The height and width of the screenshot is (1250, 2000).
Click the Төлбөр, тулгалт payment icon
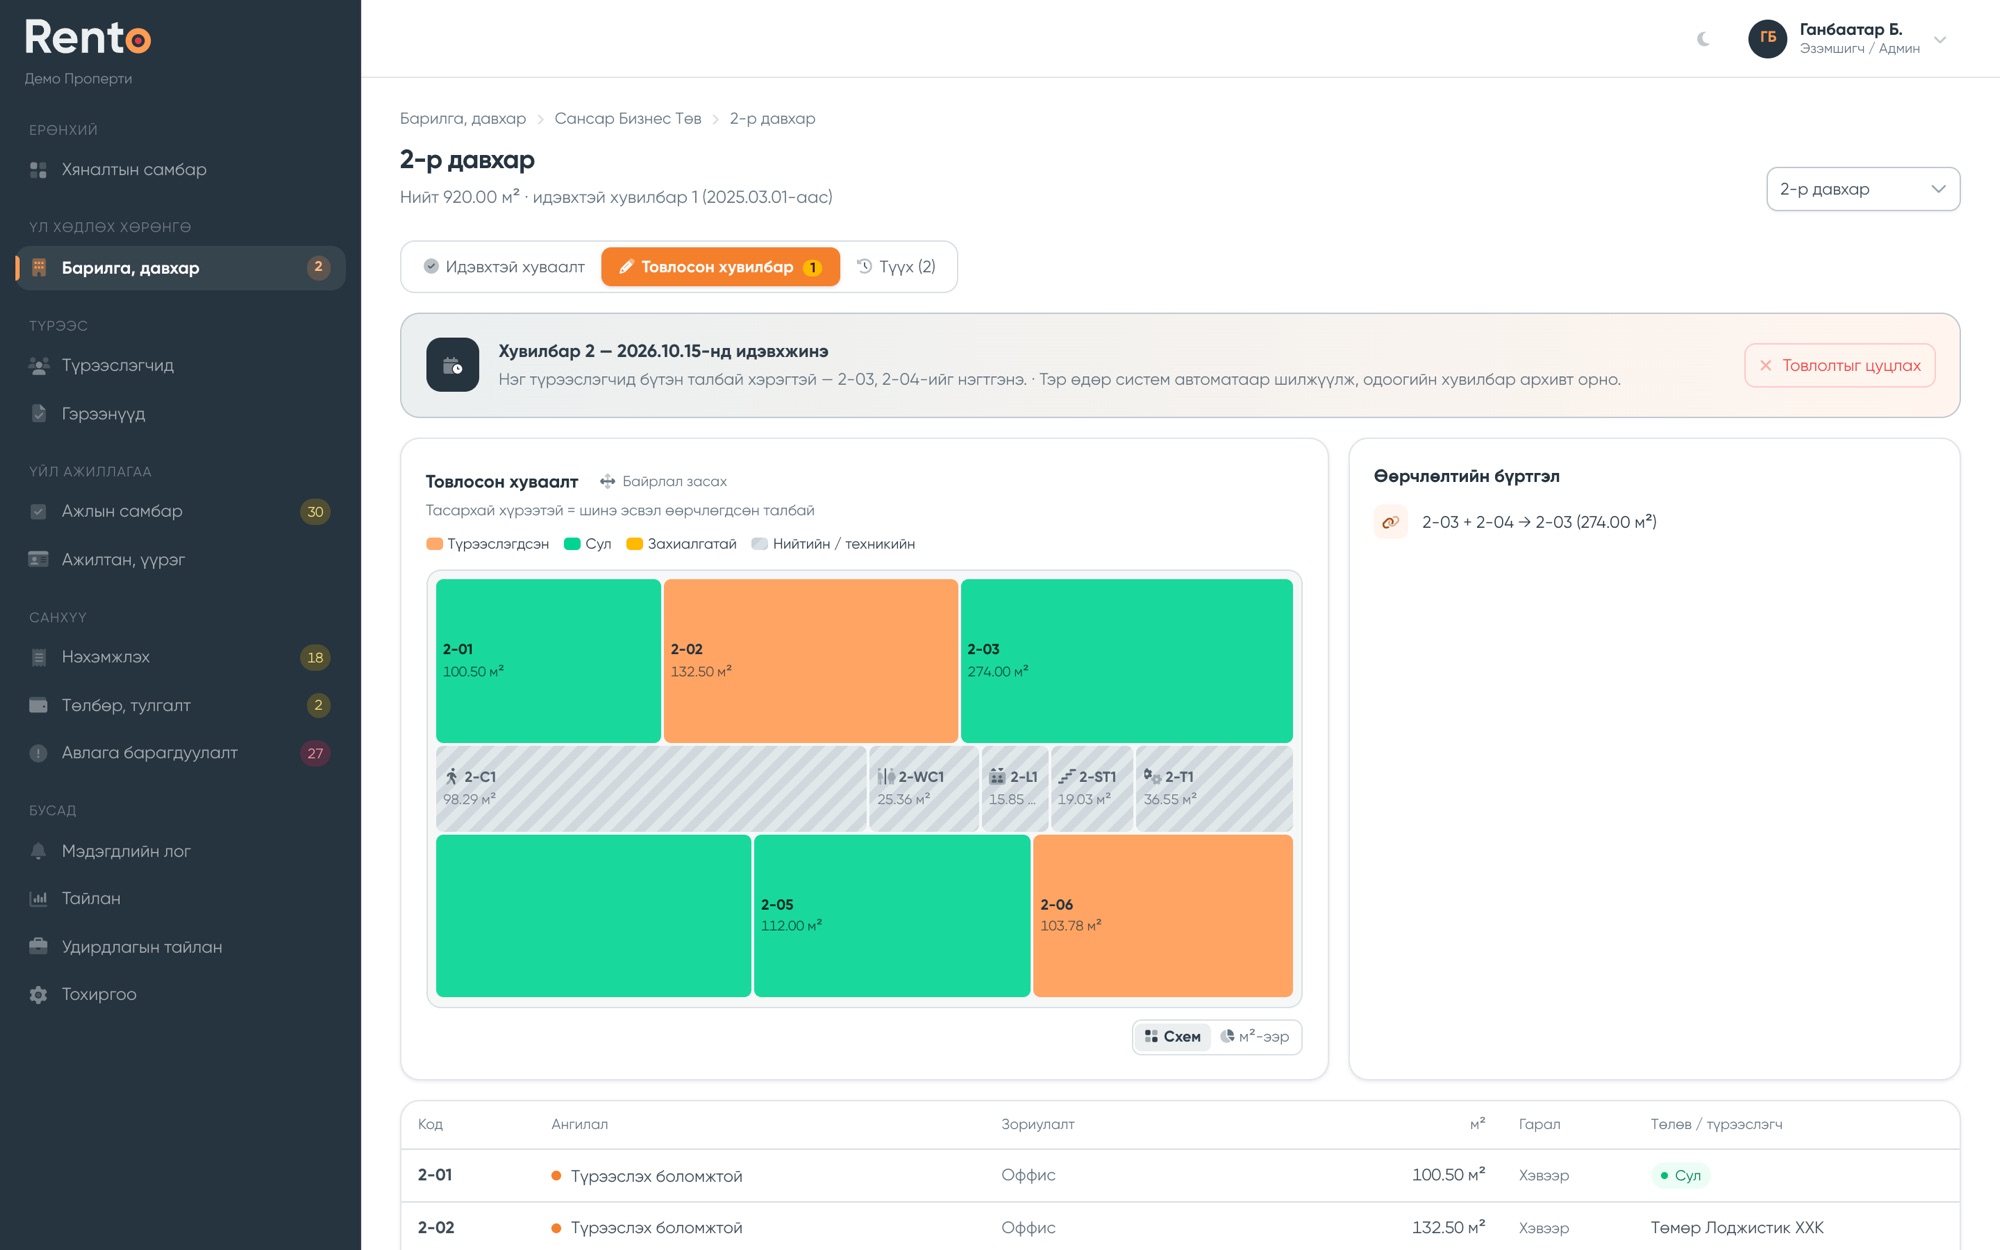(x=38, y=706)
